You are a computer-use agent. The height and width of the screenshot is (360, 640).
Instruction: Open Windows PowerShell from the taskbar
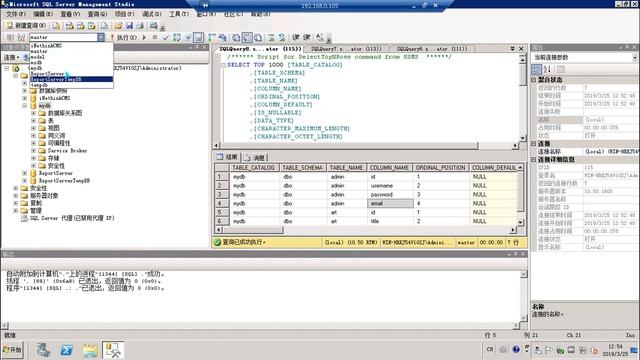click(x=67, y=350)
